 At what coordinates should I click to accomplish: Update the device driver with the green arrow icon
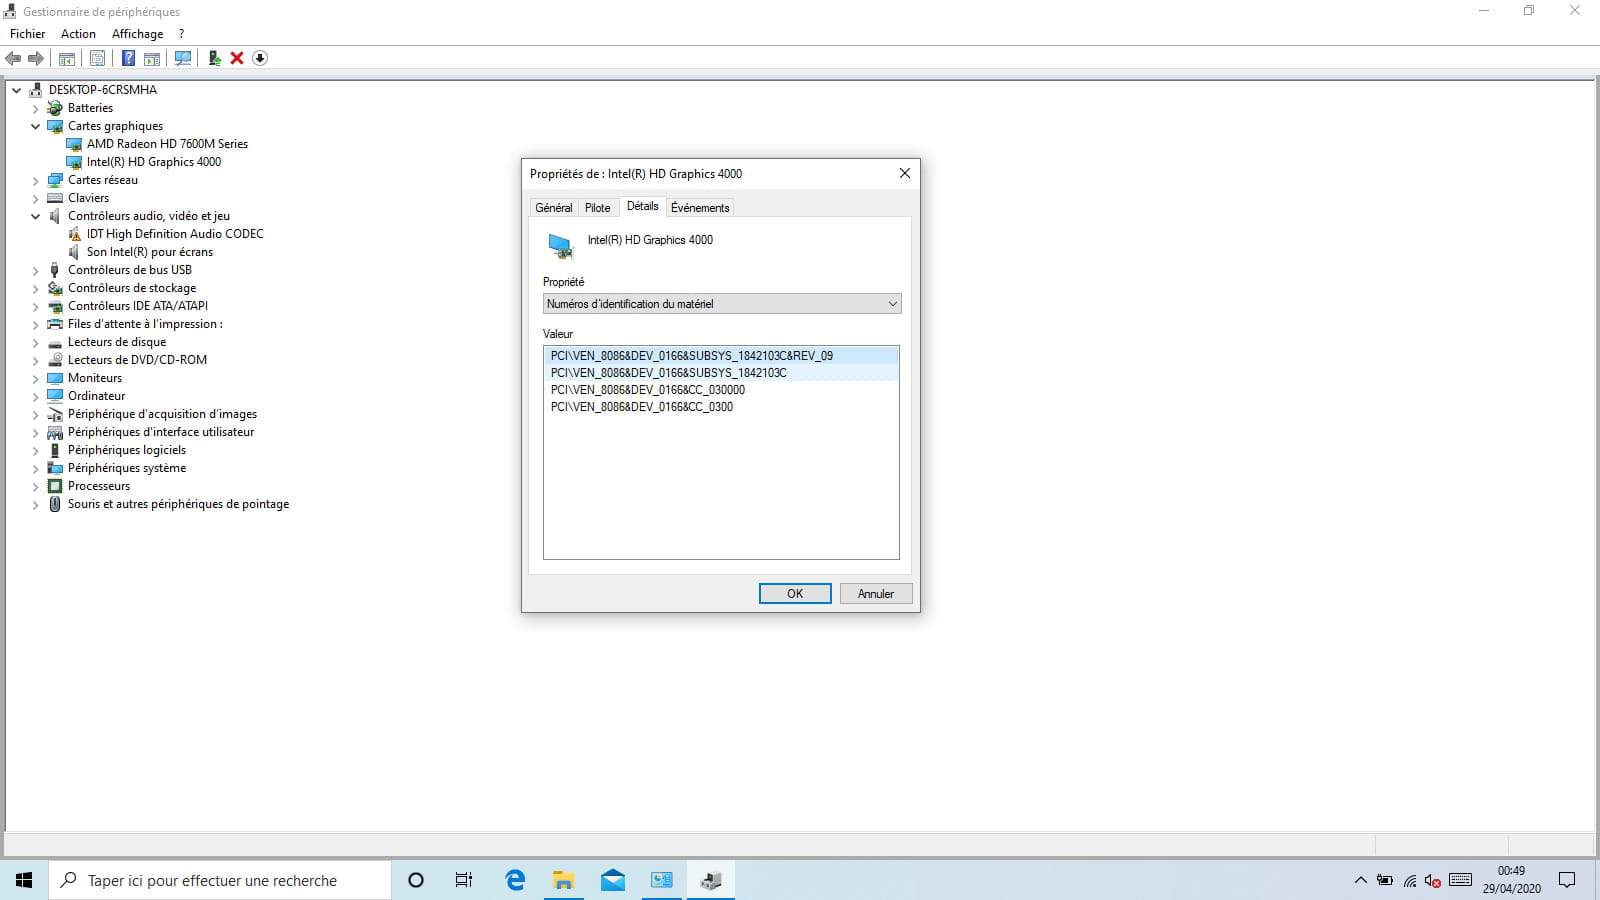[214, 58]
